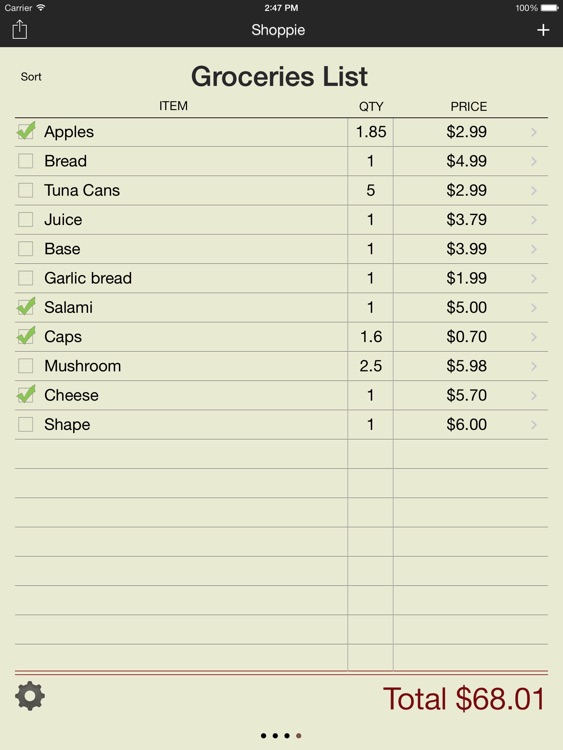Toggle the Cheese checkmark off
This screenshot has width=563, height=750.
(x=26, y=395)
